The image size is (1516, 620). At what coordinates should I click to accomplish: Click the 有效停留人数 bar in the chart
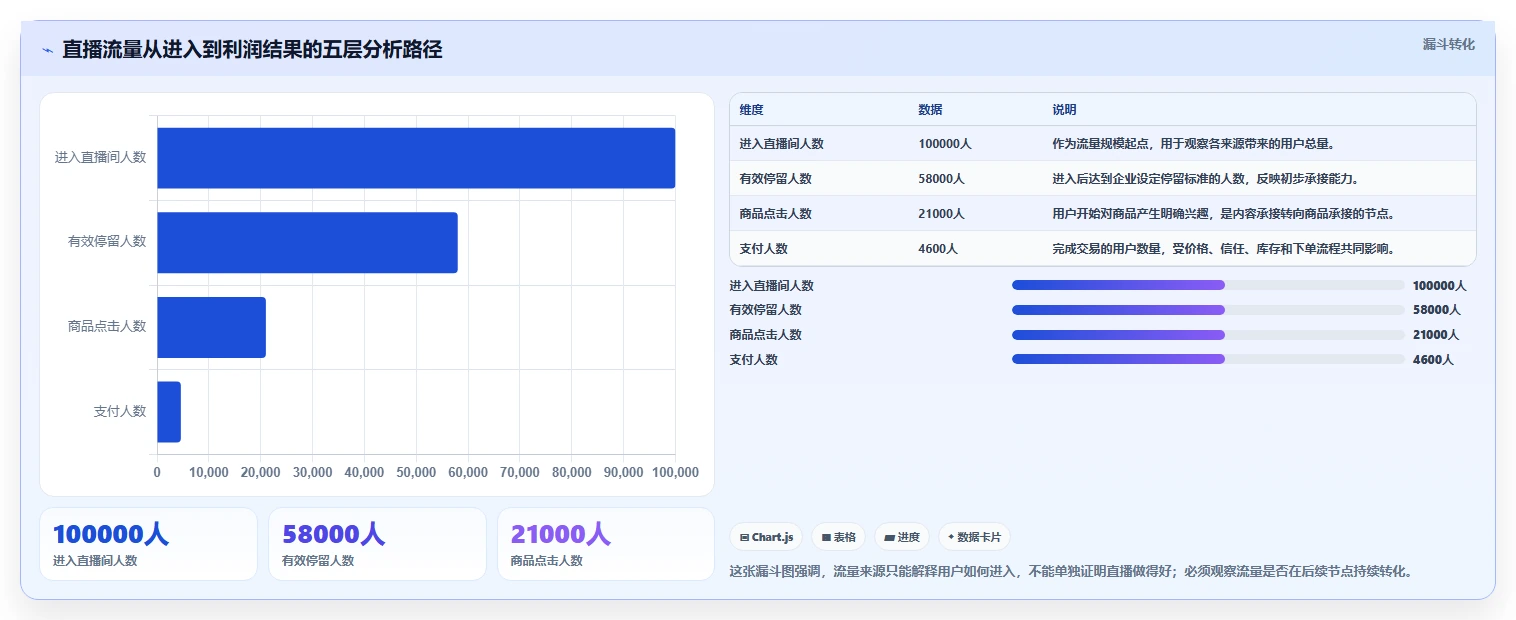[x=307, y=242]
